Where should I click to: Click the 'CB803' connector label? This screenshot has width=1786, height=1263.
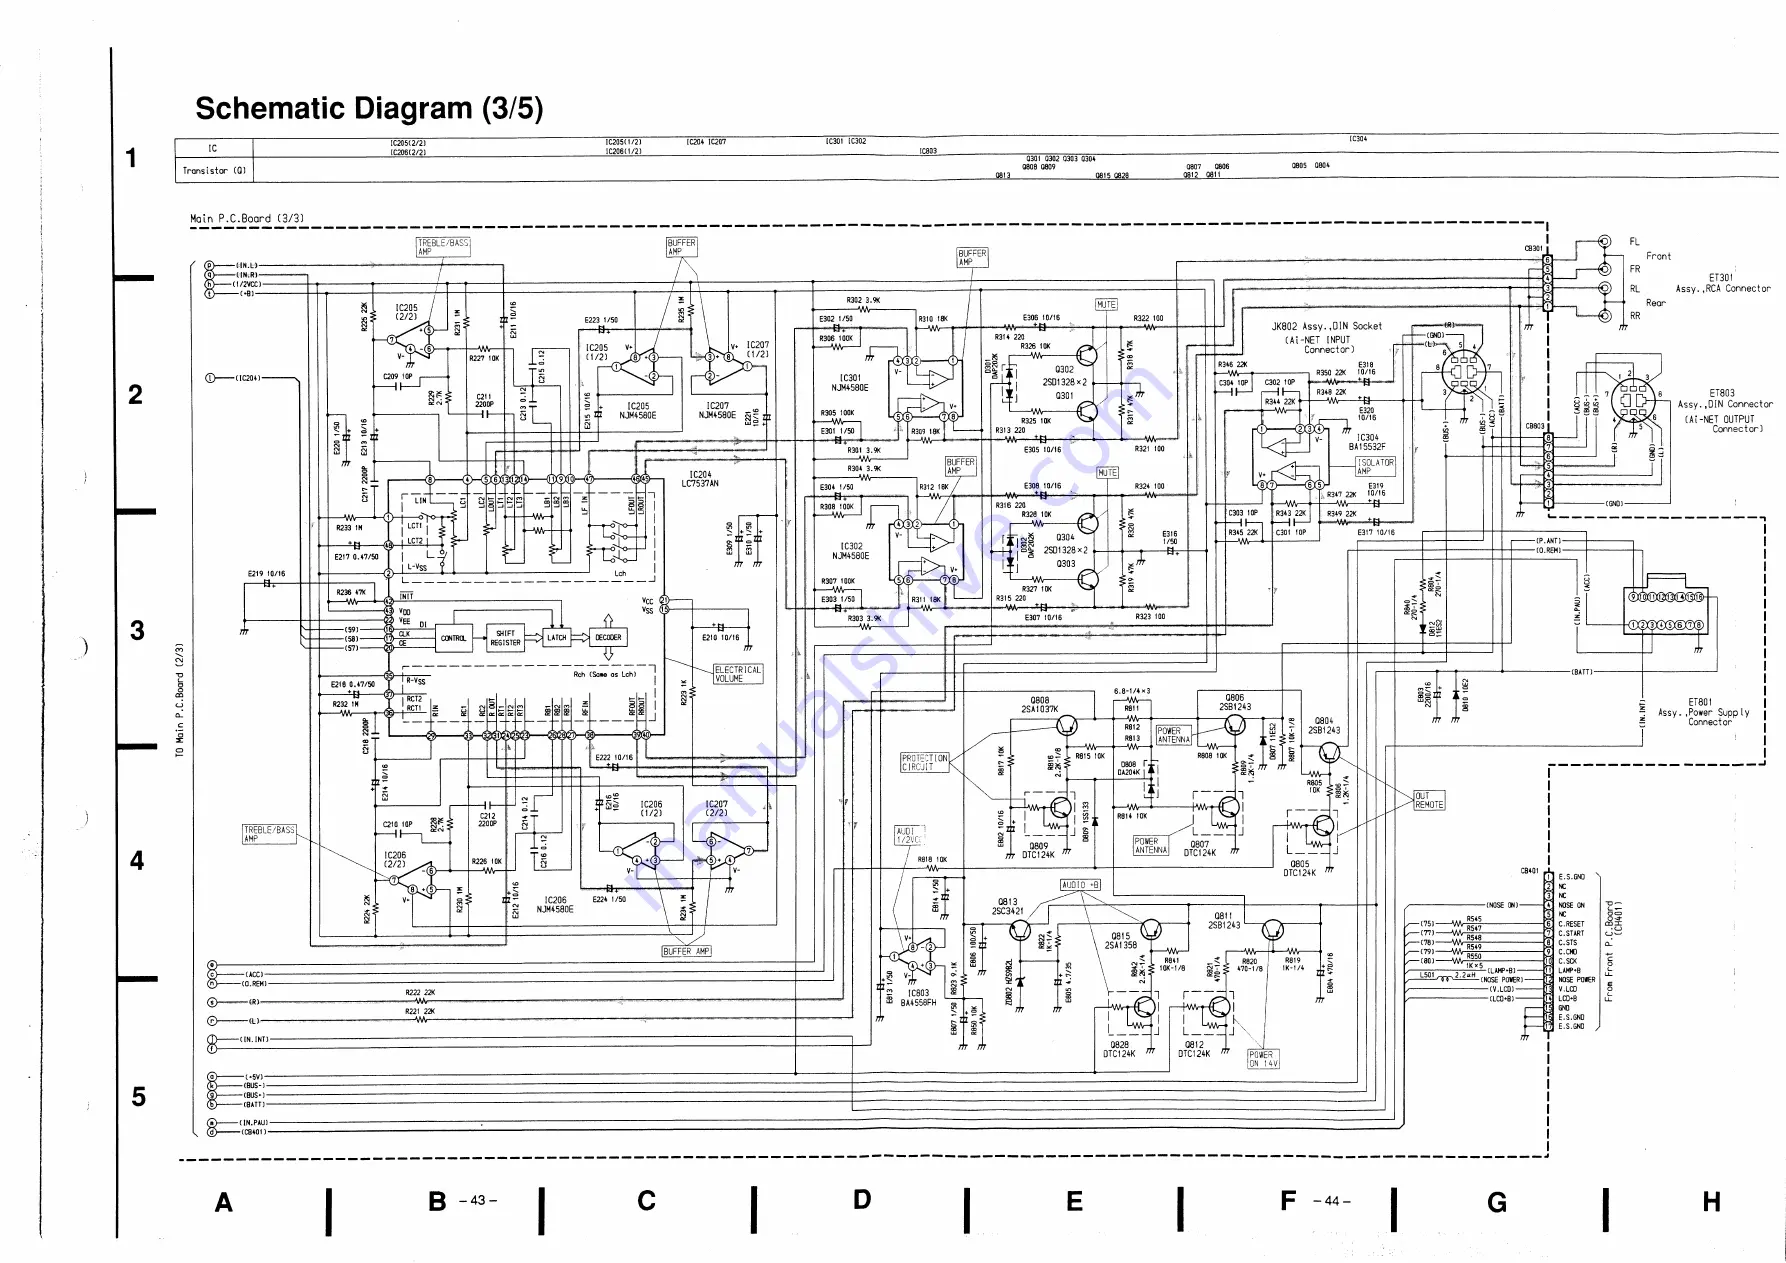(1534, 427)
